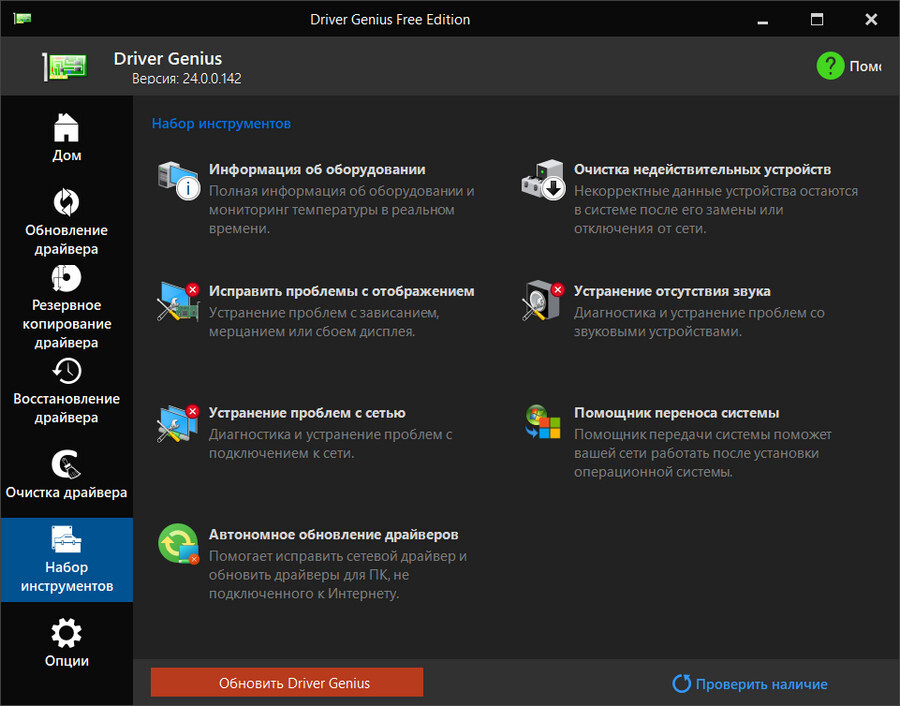Open Исправить проблемы с отображением title

point(342,291)
